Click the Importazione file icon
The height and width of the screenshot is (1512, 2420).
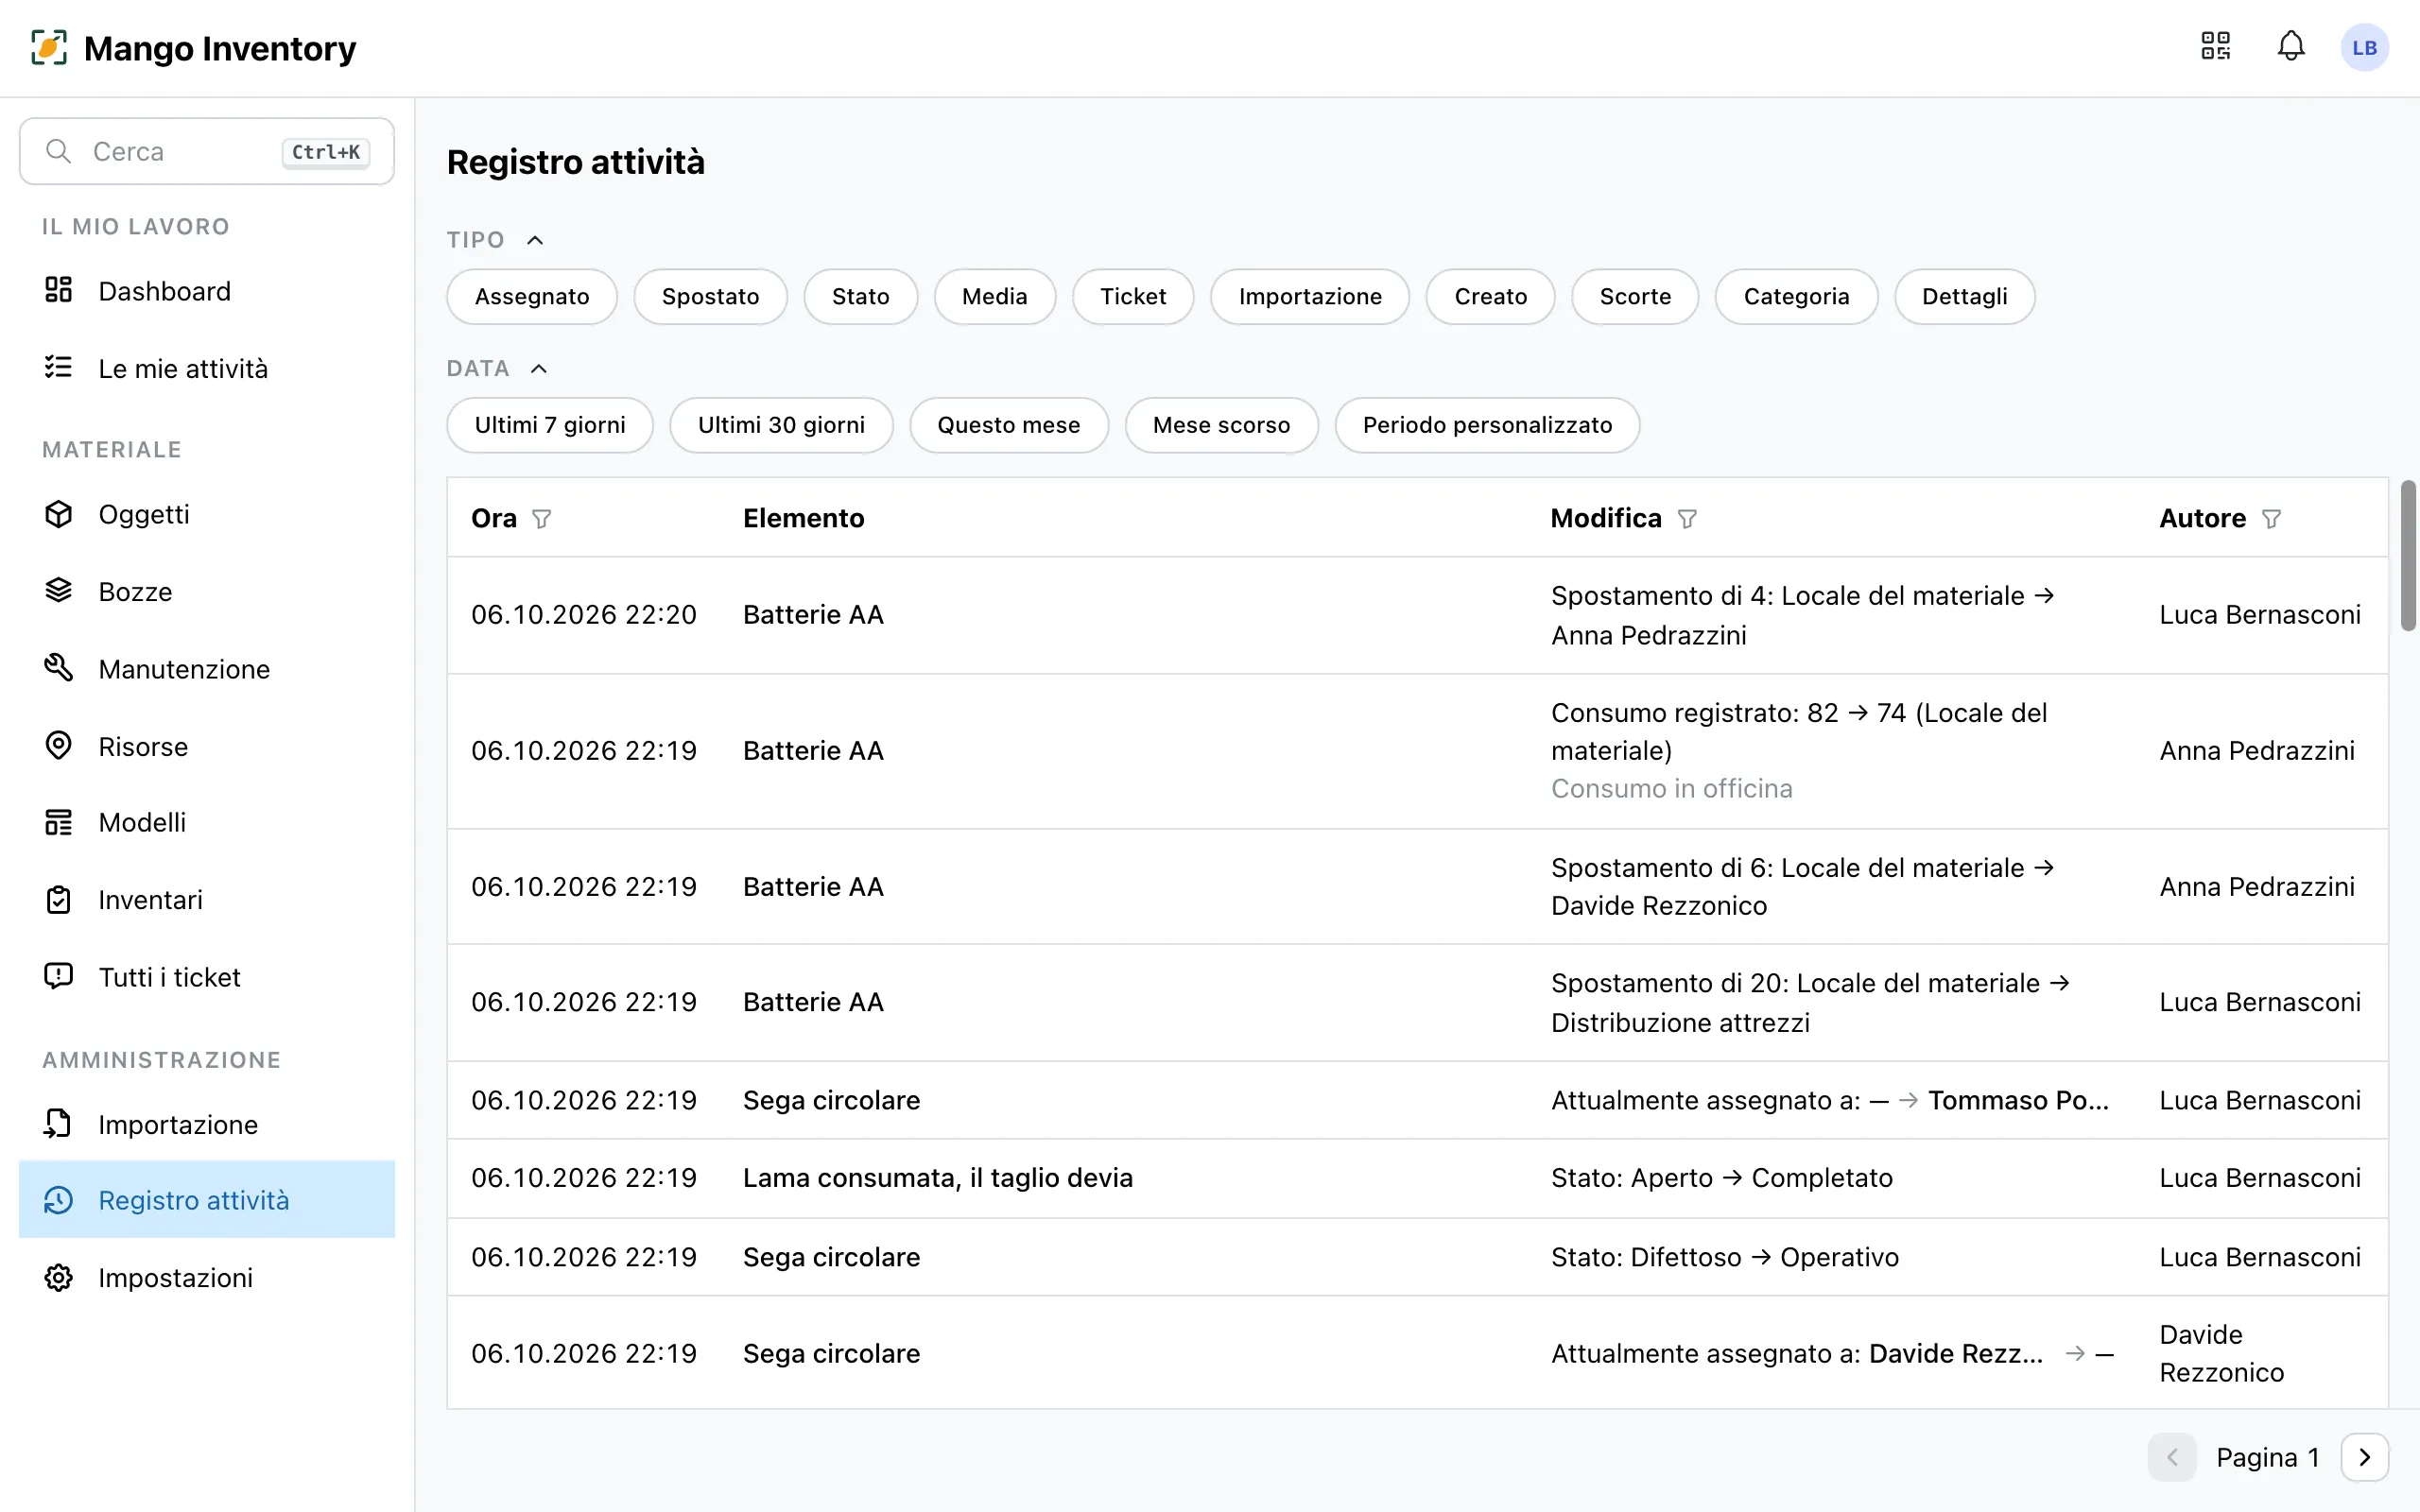point(59,1124)
